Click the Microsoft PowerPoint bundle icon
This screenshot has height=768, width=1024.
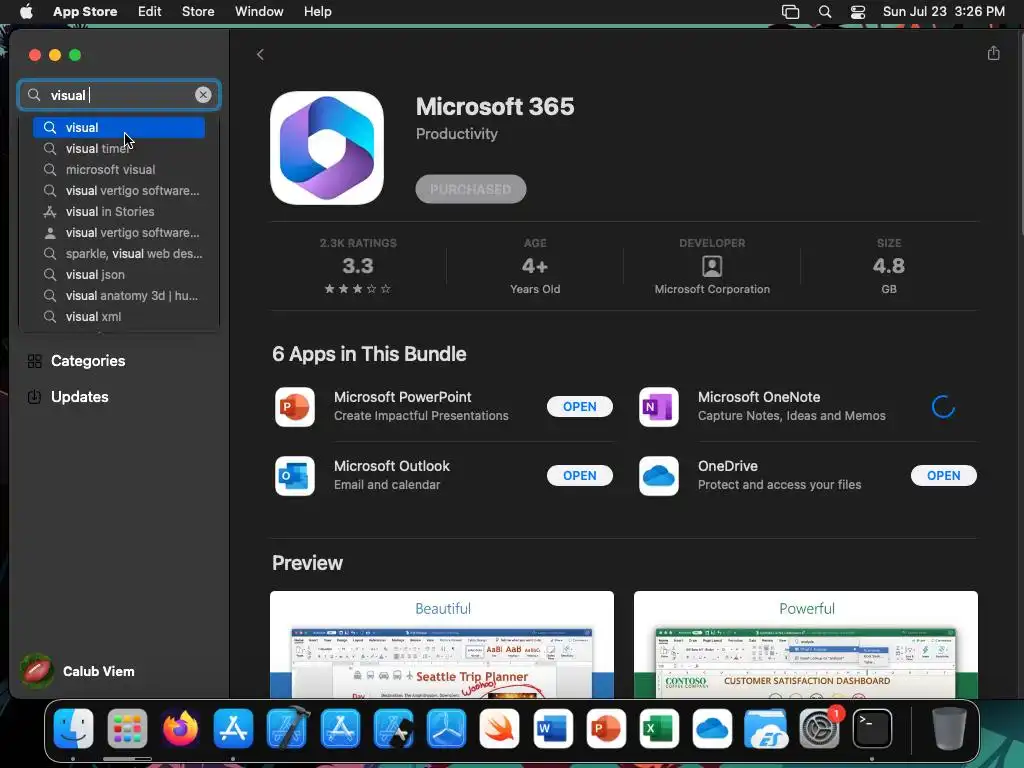pos(295,407)
